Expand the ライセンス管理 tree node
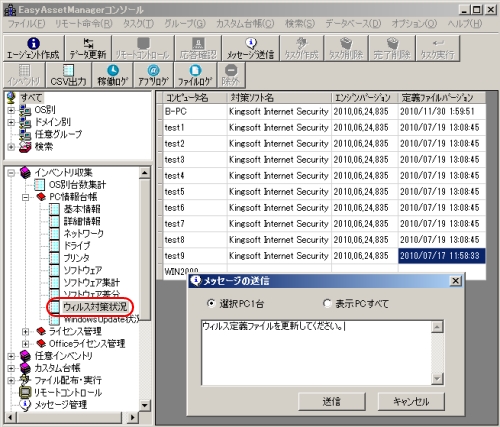The height and width of the screenshot is (427, 500). 25,331
